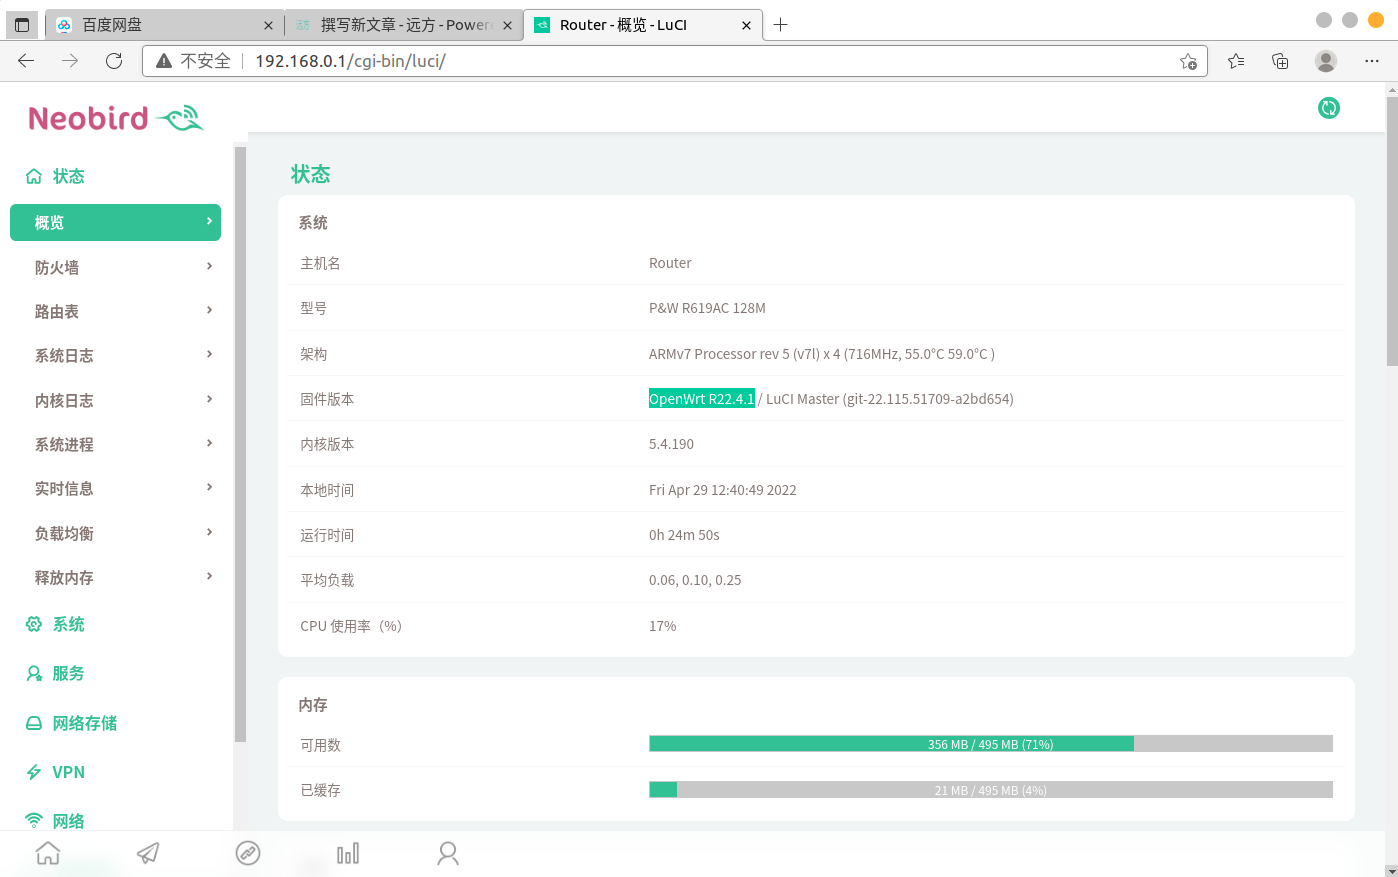Open the 释放内存 page
1398x877 pixels.
[x=115, y=577]
